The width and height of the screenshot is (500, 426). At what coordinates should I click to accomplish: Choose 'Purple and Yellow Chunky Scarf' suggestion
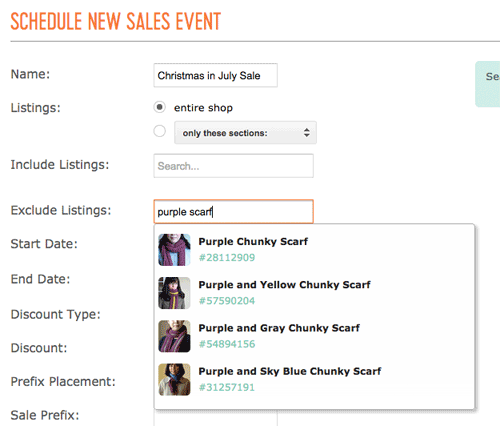click(x=314, y=293)
